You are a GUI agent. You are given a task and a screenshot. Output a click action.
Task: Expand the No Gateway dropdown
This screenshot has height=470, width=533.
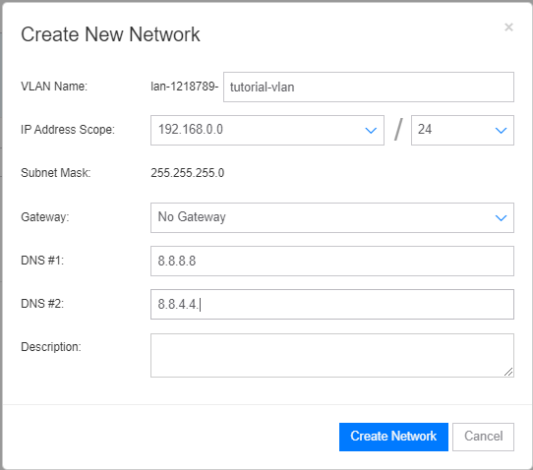(x=332, y=218)
